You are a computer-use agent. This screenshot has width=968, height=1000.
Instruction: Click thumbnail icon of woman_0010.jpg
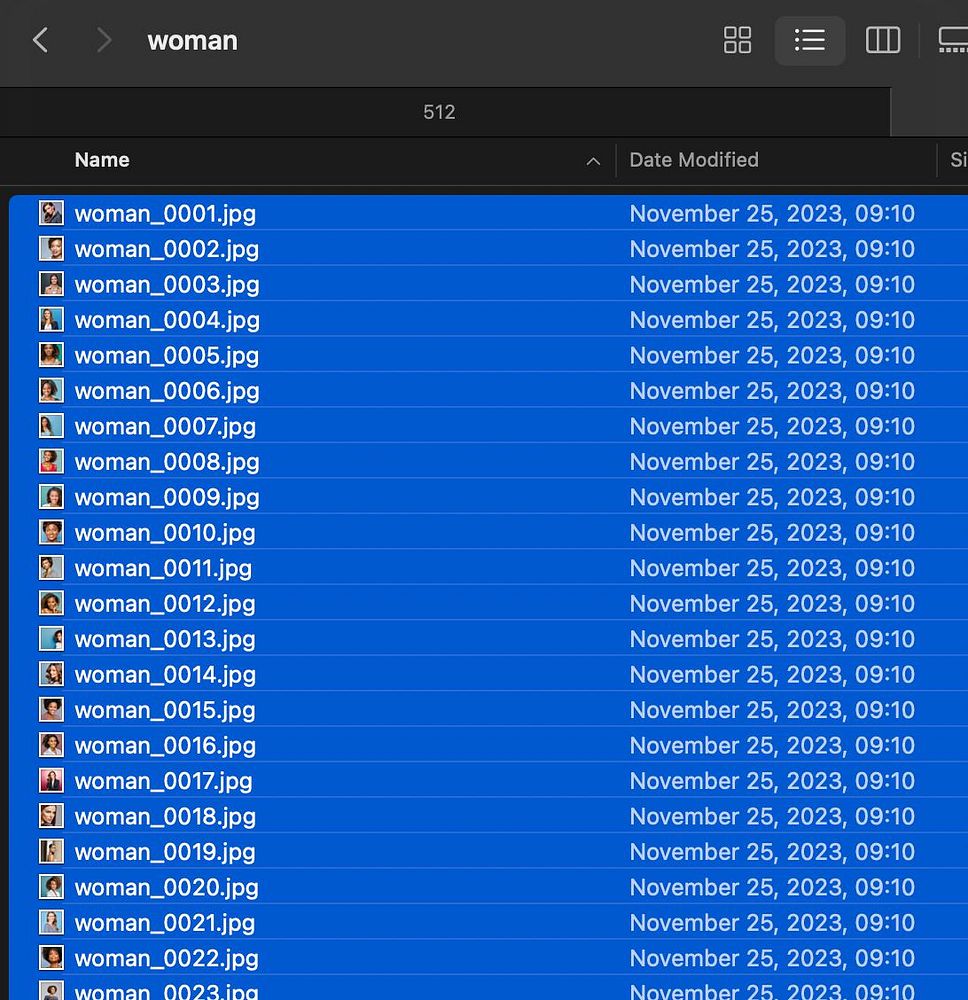pyautogui.click(x=51, y=532)
